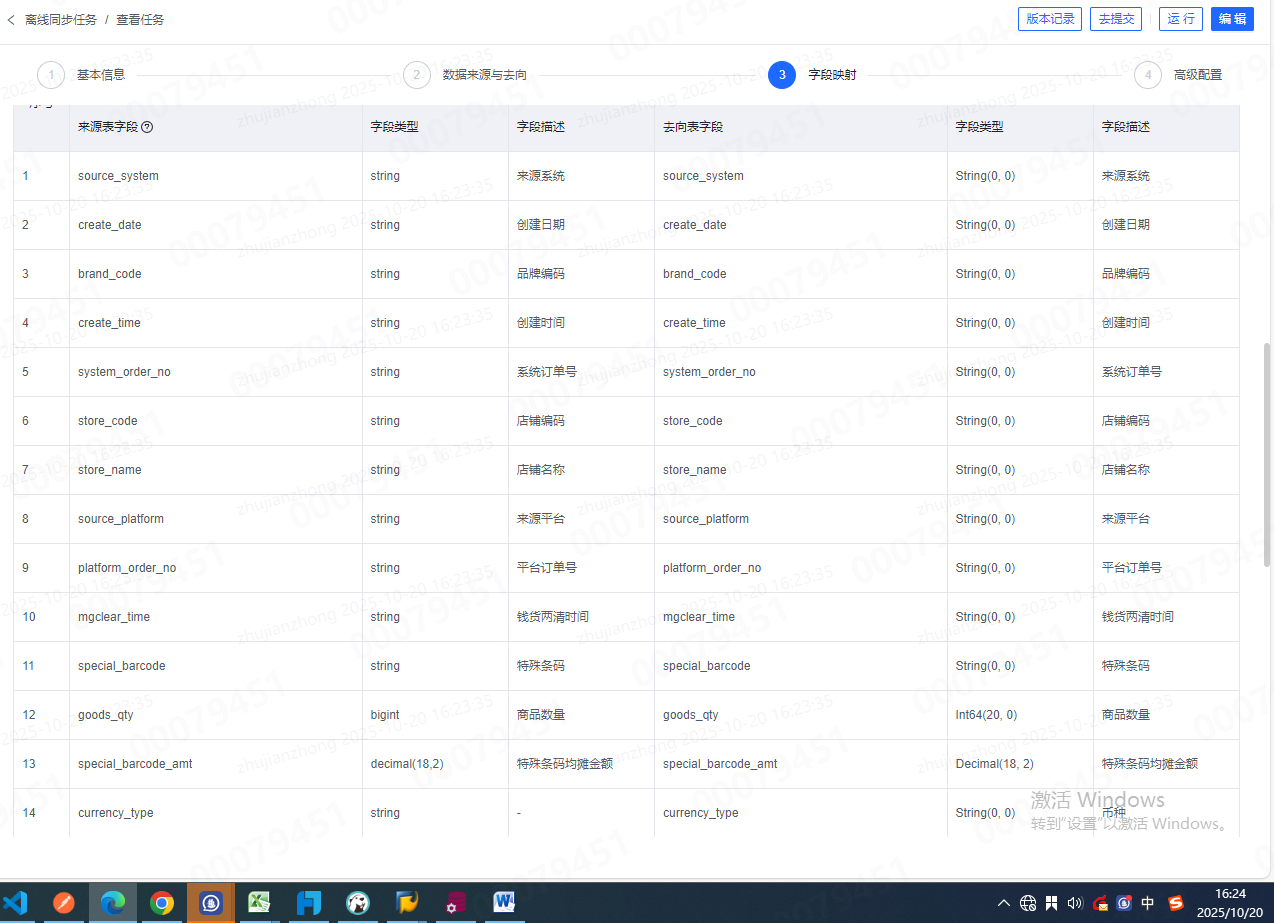Open Visual Studio Code from the taskbar
1274x923 pixels.
[15, 903]
